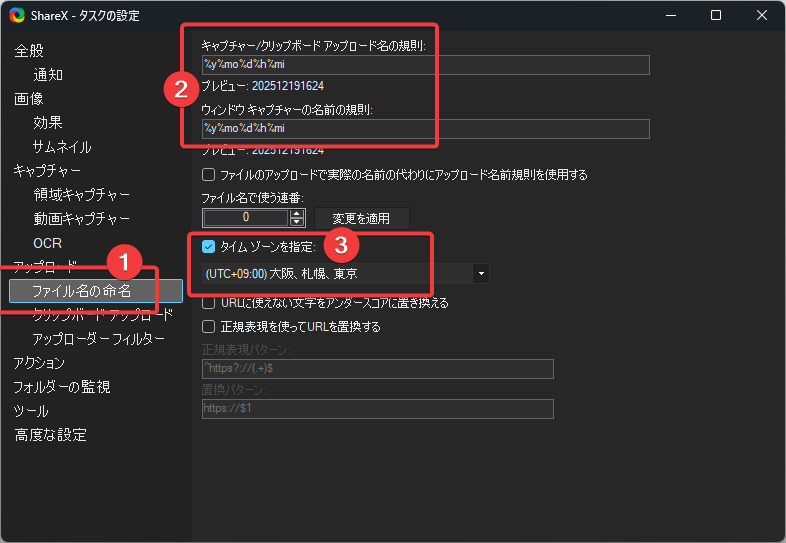Select the OCR settings item

pos(47,243)
